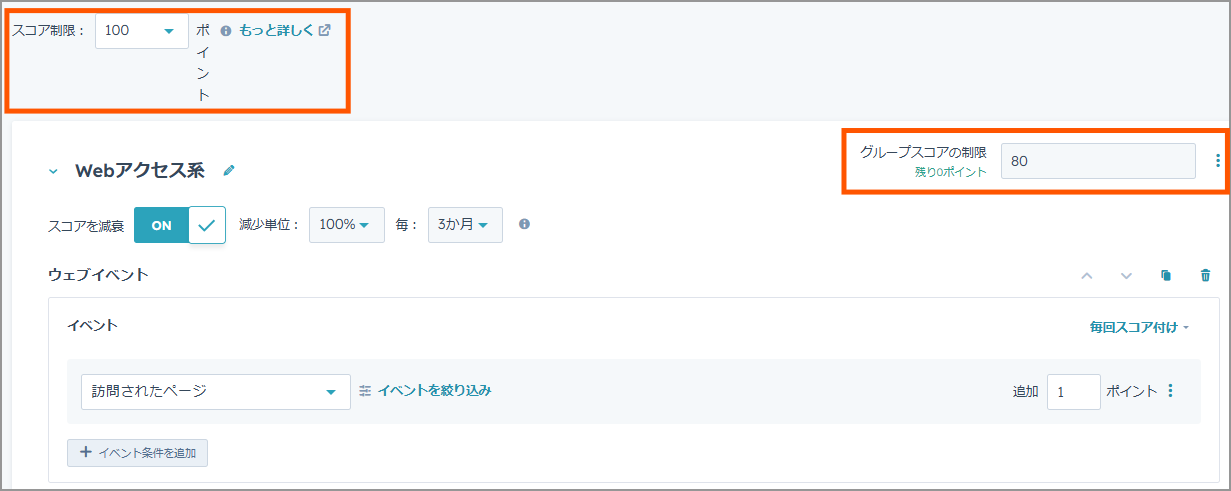Click the points input field showing 1
This screenshot has width=1231, height=491.
tap(1073, 392)
